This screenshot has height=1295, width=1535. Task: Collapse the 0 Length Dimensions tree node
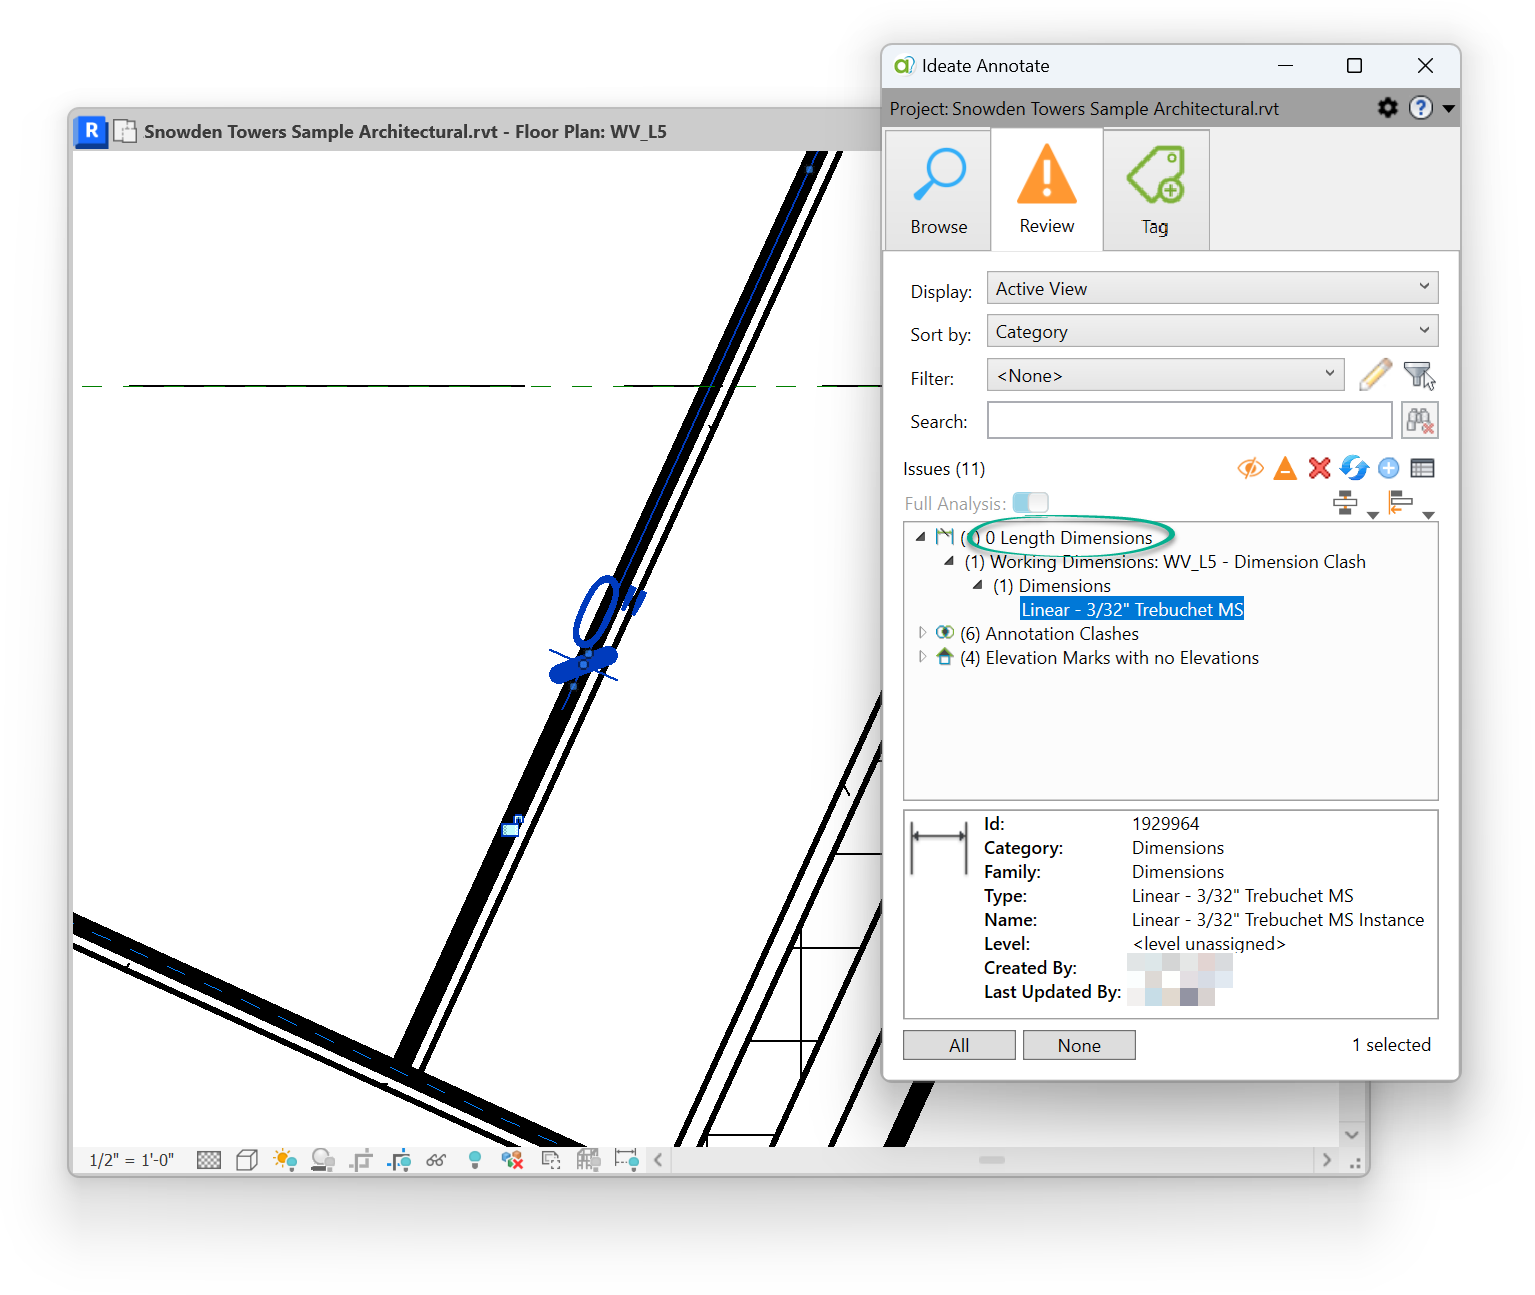(x=920, y=537)
